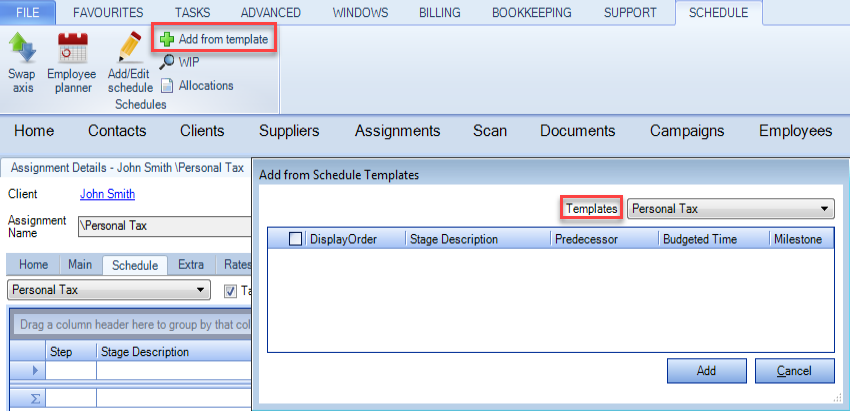Switch to the BILLING ribbon tab

coord(440,12)
